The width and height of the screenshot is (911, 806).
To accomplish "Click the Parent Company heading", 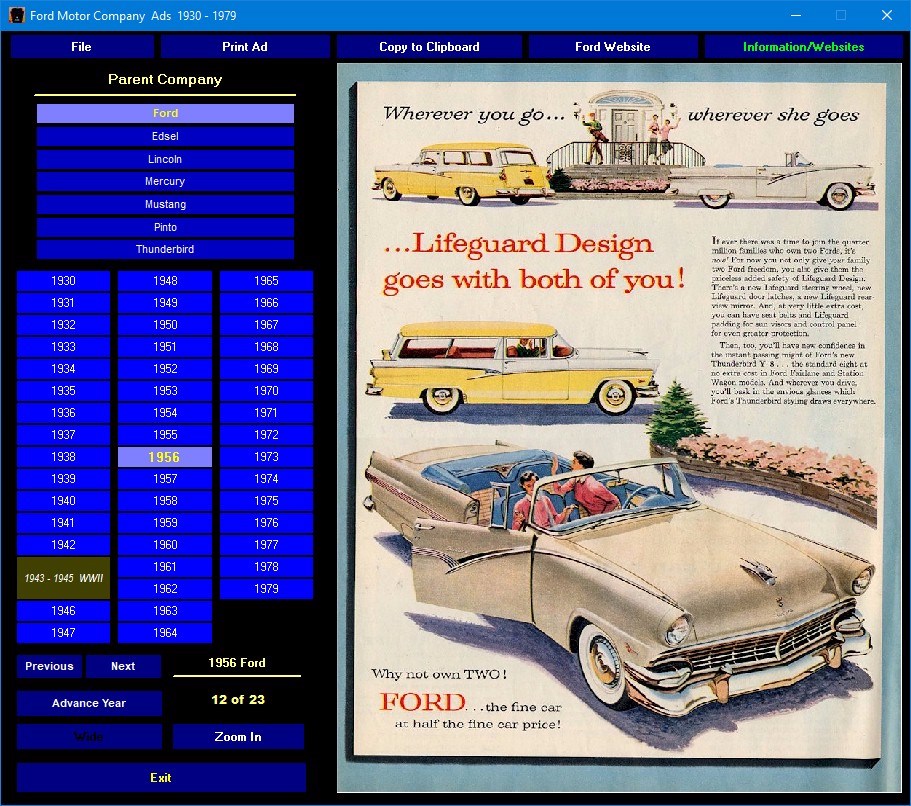I will coord(165,80).
